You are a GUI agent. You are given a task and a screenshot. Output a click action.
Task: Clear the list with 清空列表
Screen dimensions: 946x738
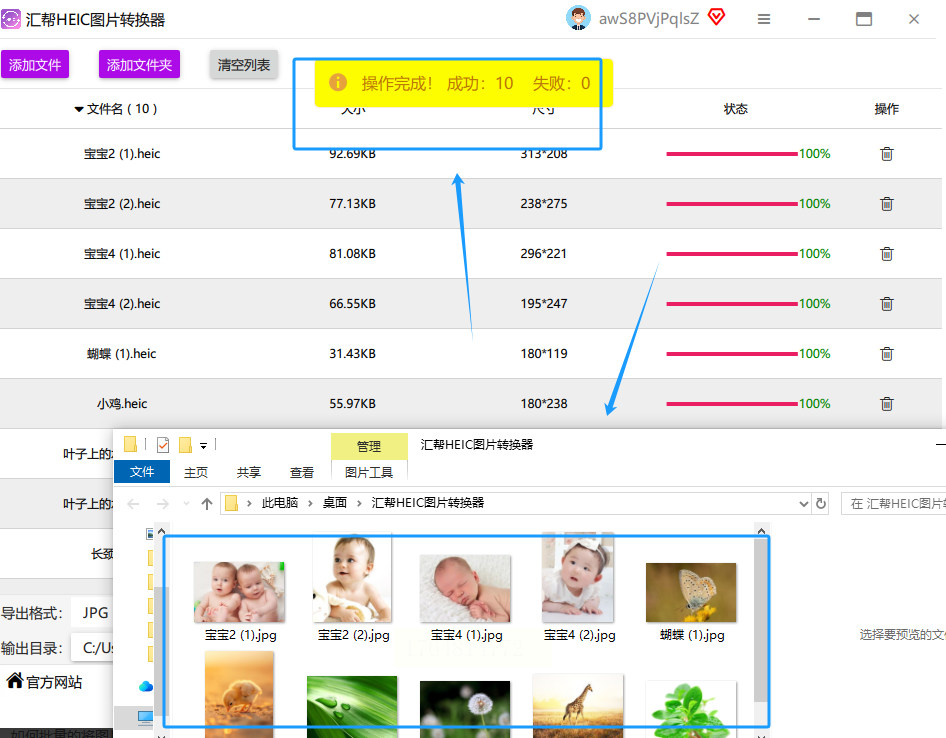[x=244, y=65]
